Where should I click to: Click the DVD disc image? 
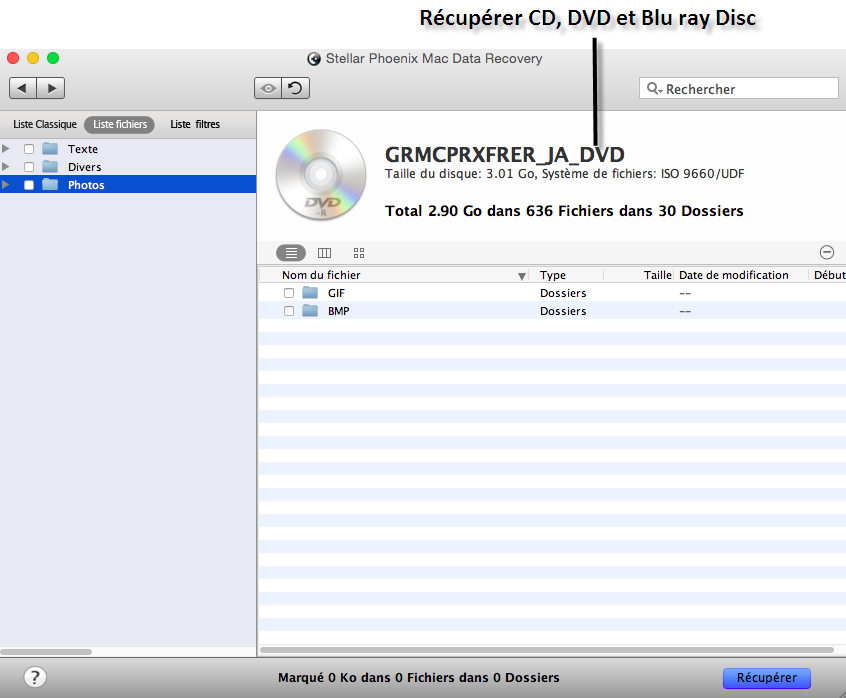click(321, 175)
